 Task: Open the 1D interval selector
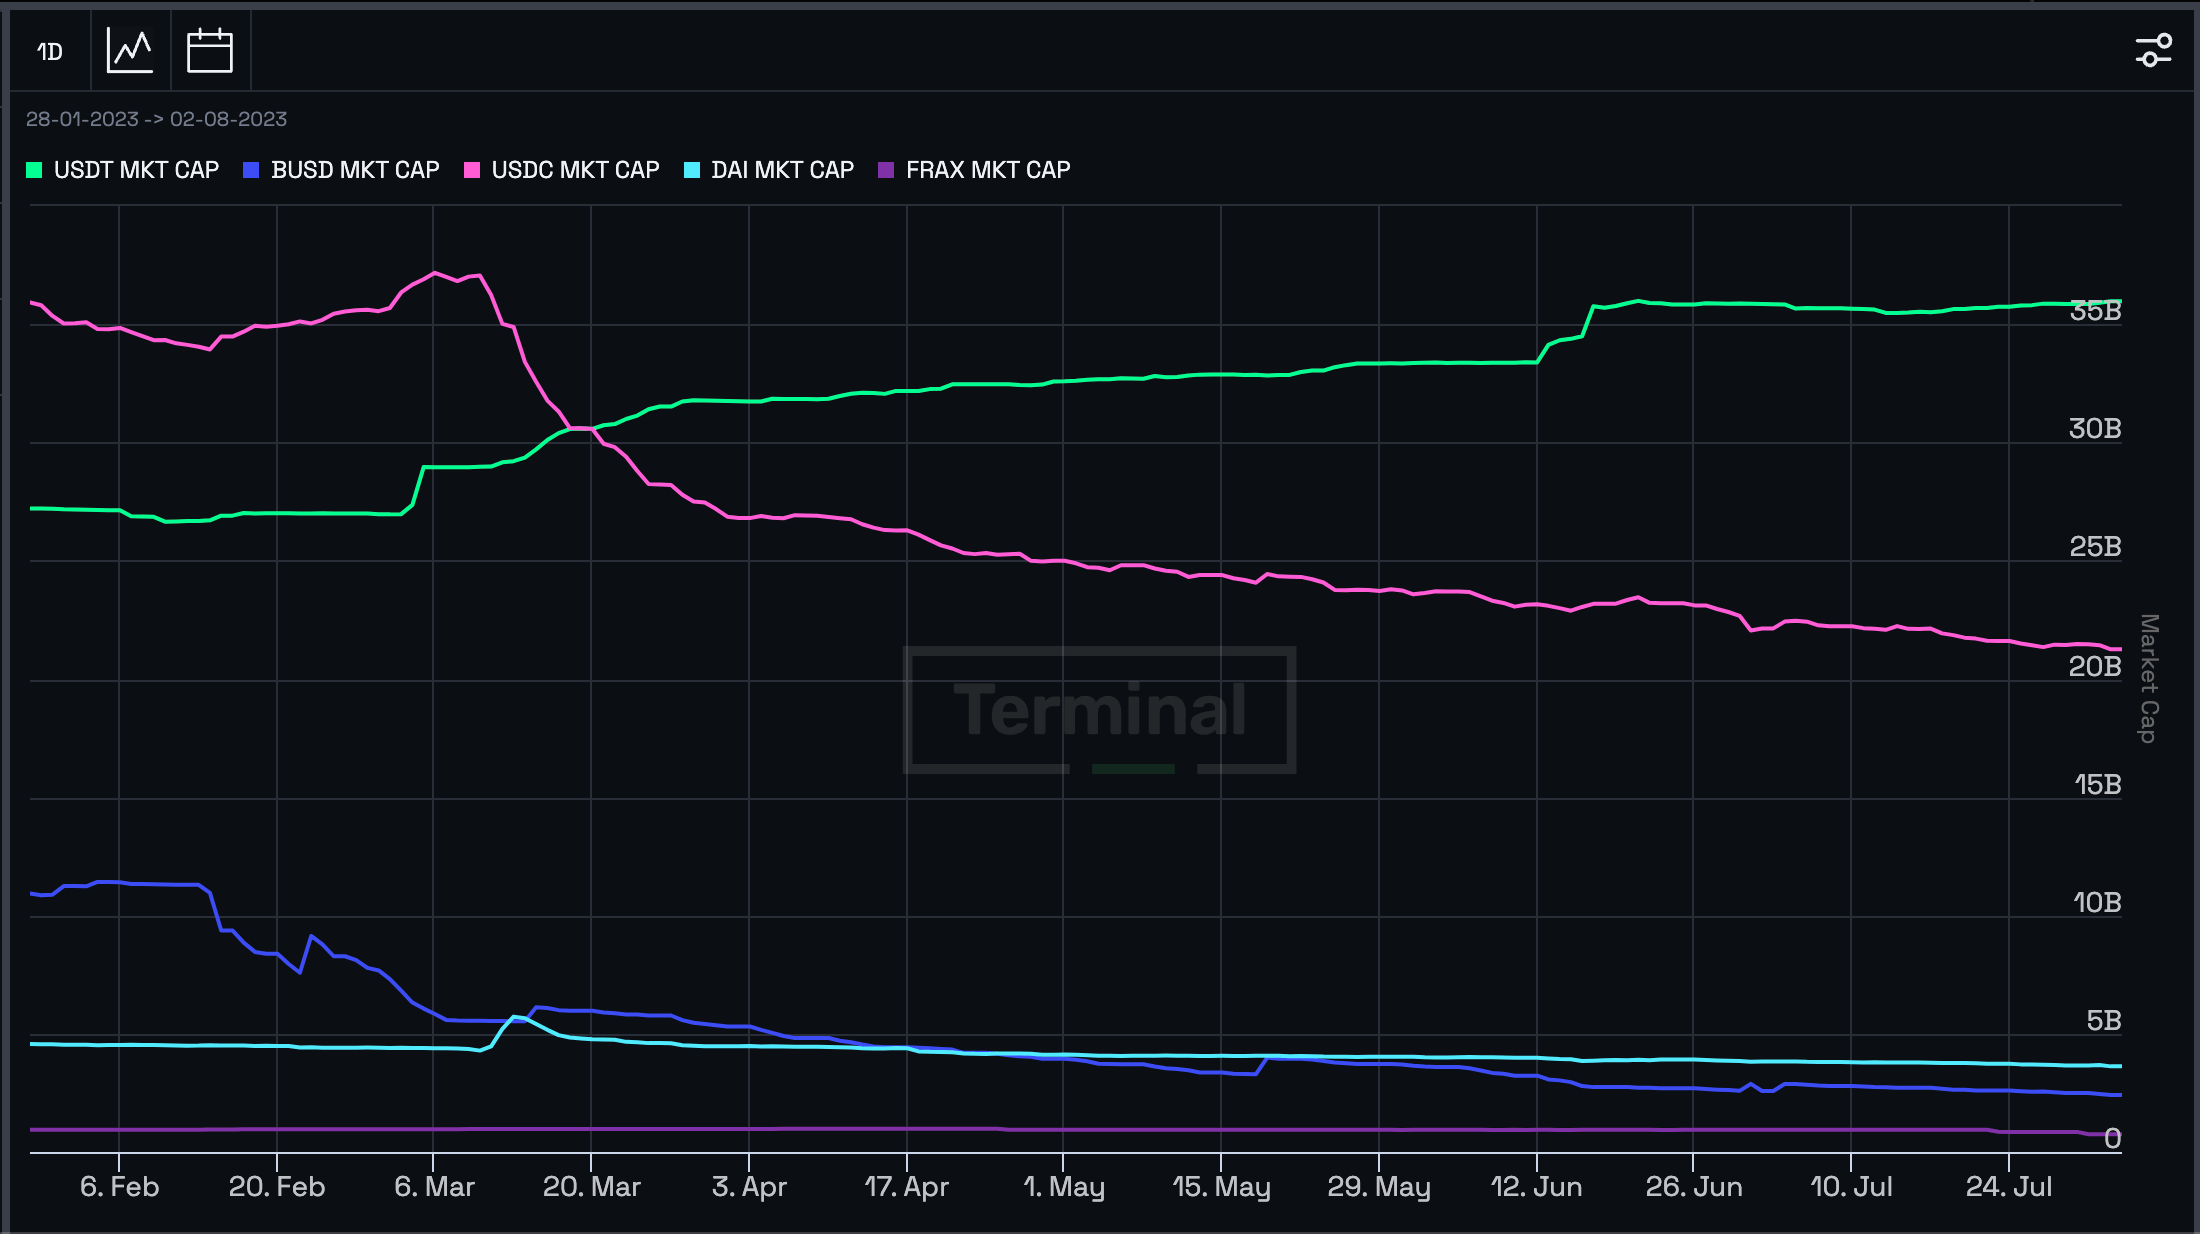pos(50,51)
